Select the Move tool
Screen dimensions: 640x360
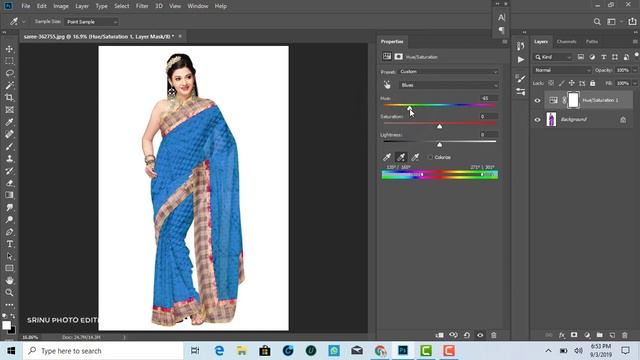coord(9,49)
